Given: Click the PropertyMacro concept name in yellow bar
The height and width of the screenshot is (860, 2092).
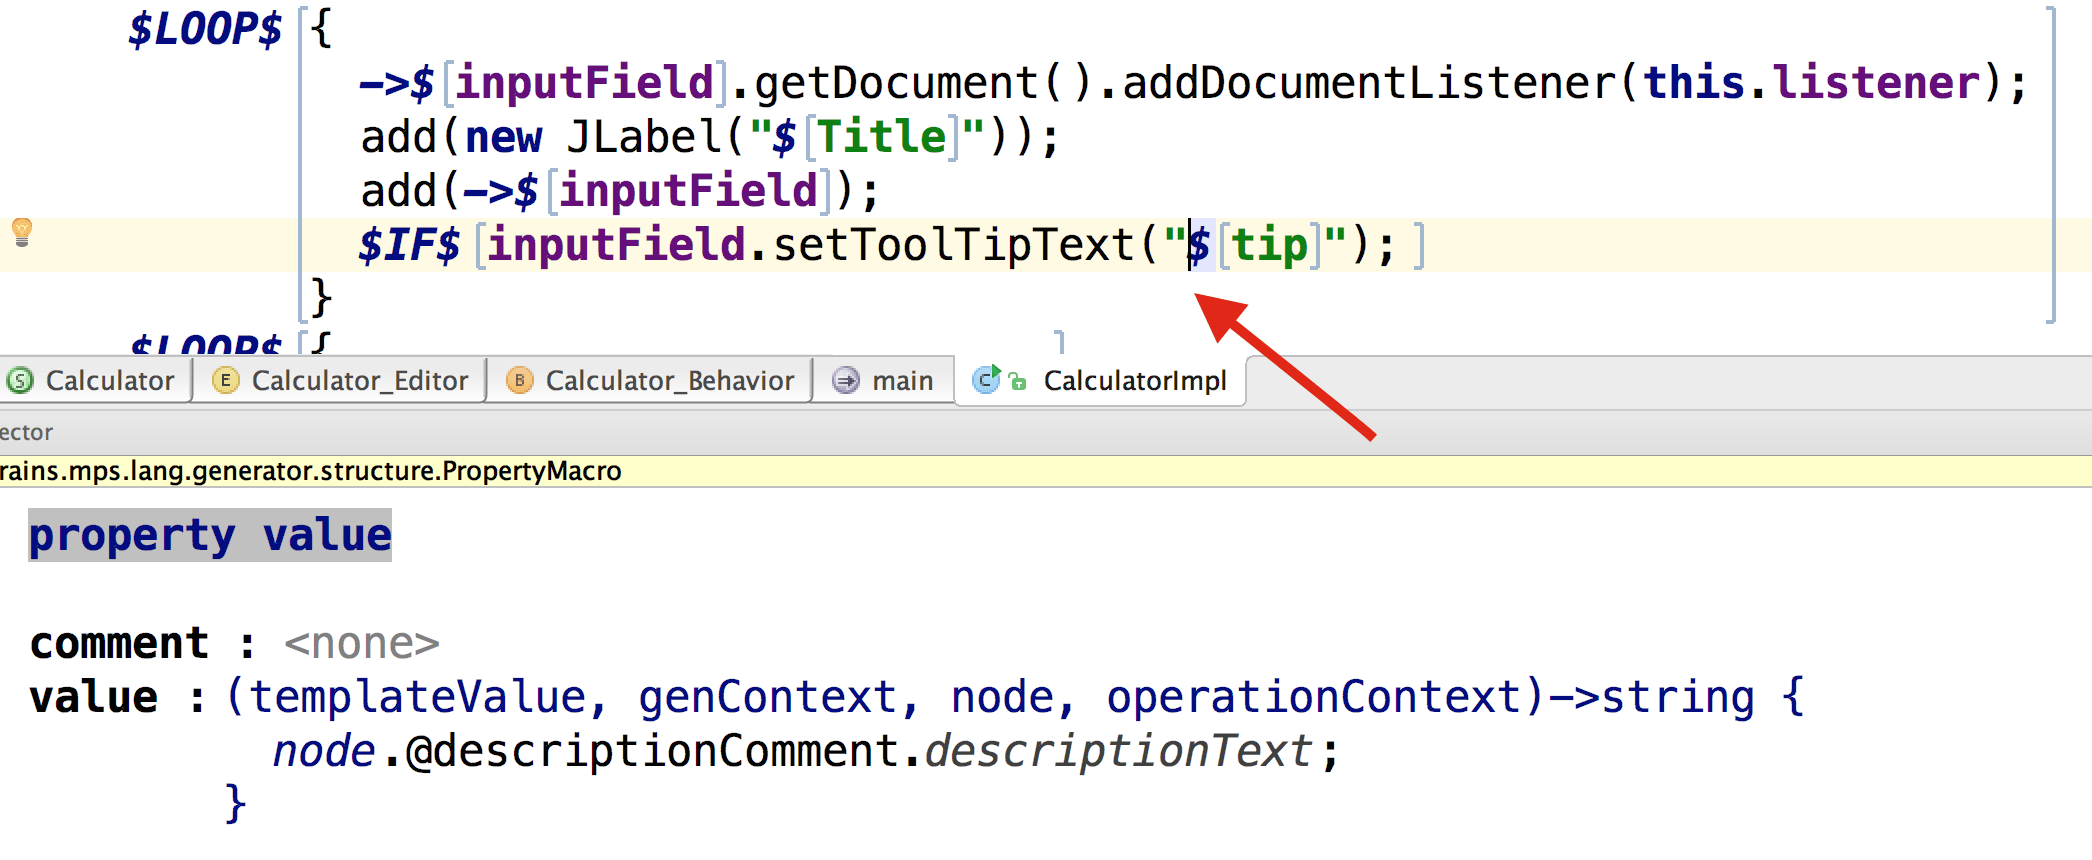Looking at the screenshot, I should point(532,471).
